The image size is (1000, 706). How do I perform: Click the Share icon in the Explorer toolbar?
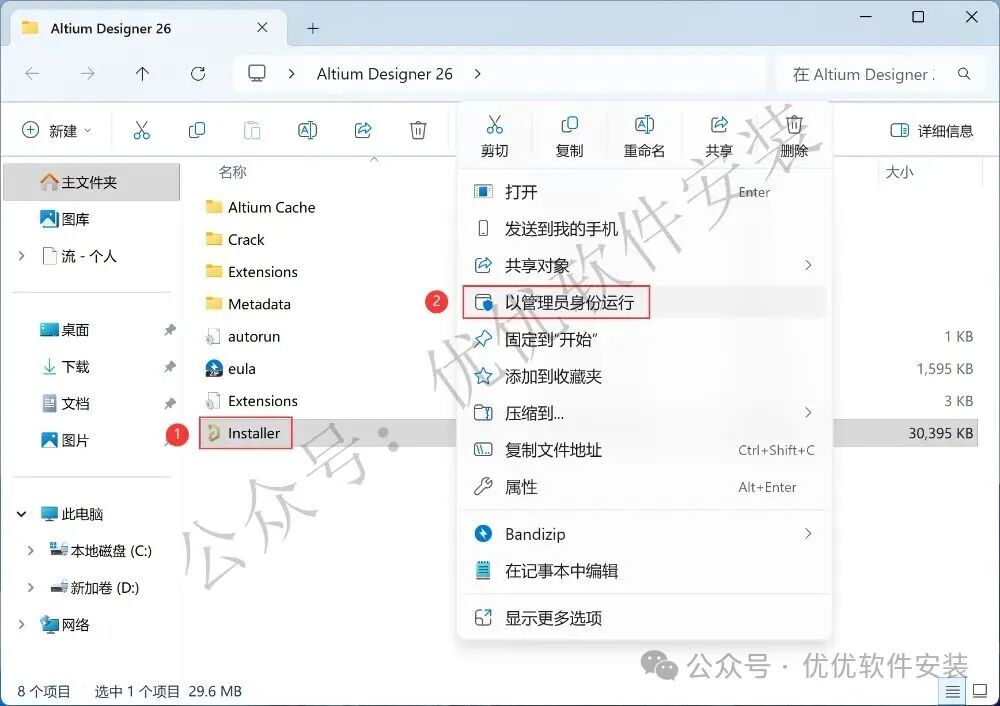[x=363, y=130]
